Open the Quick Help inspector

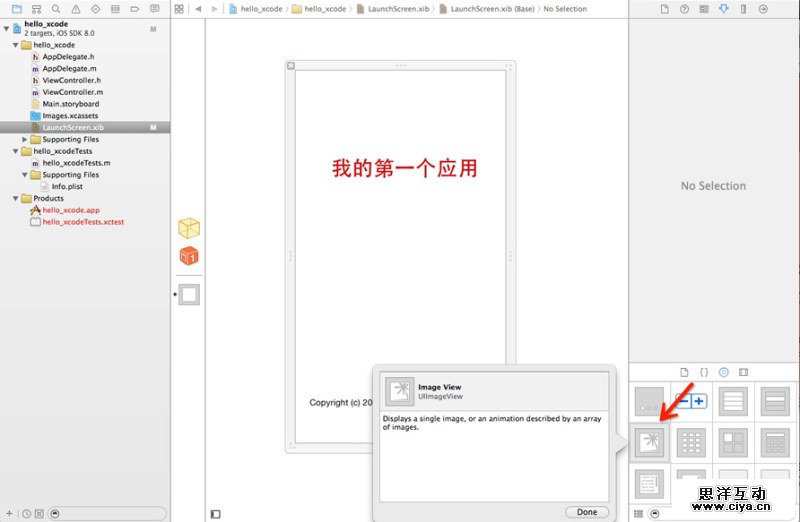tap(685, 9)
